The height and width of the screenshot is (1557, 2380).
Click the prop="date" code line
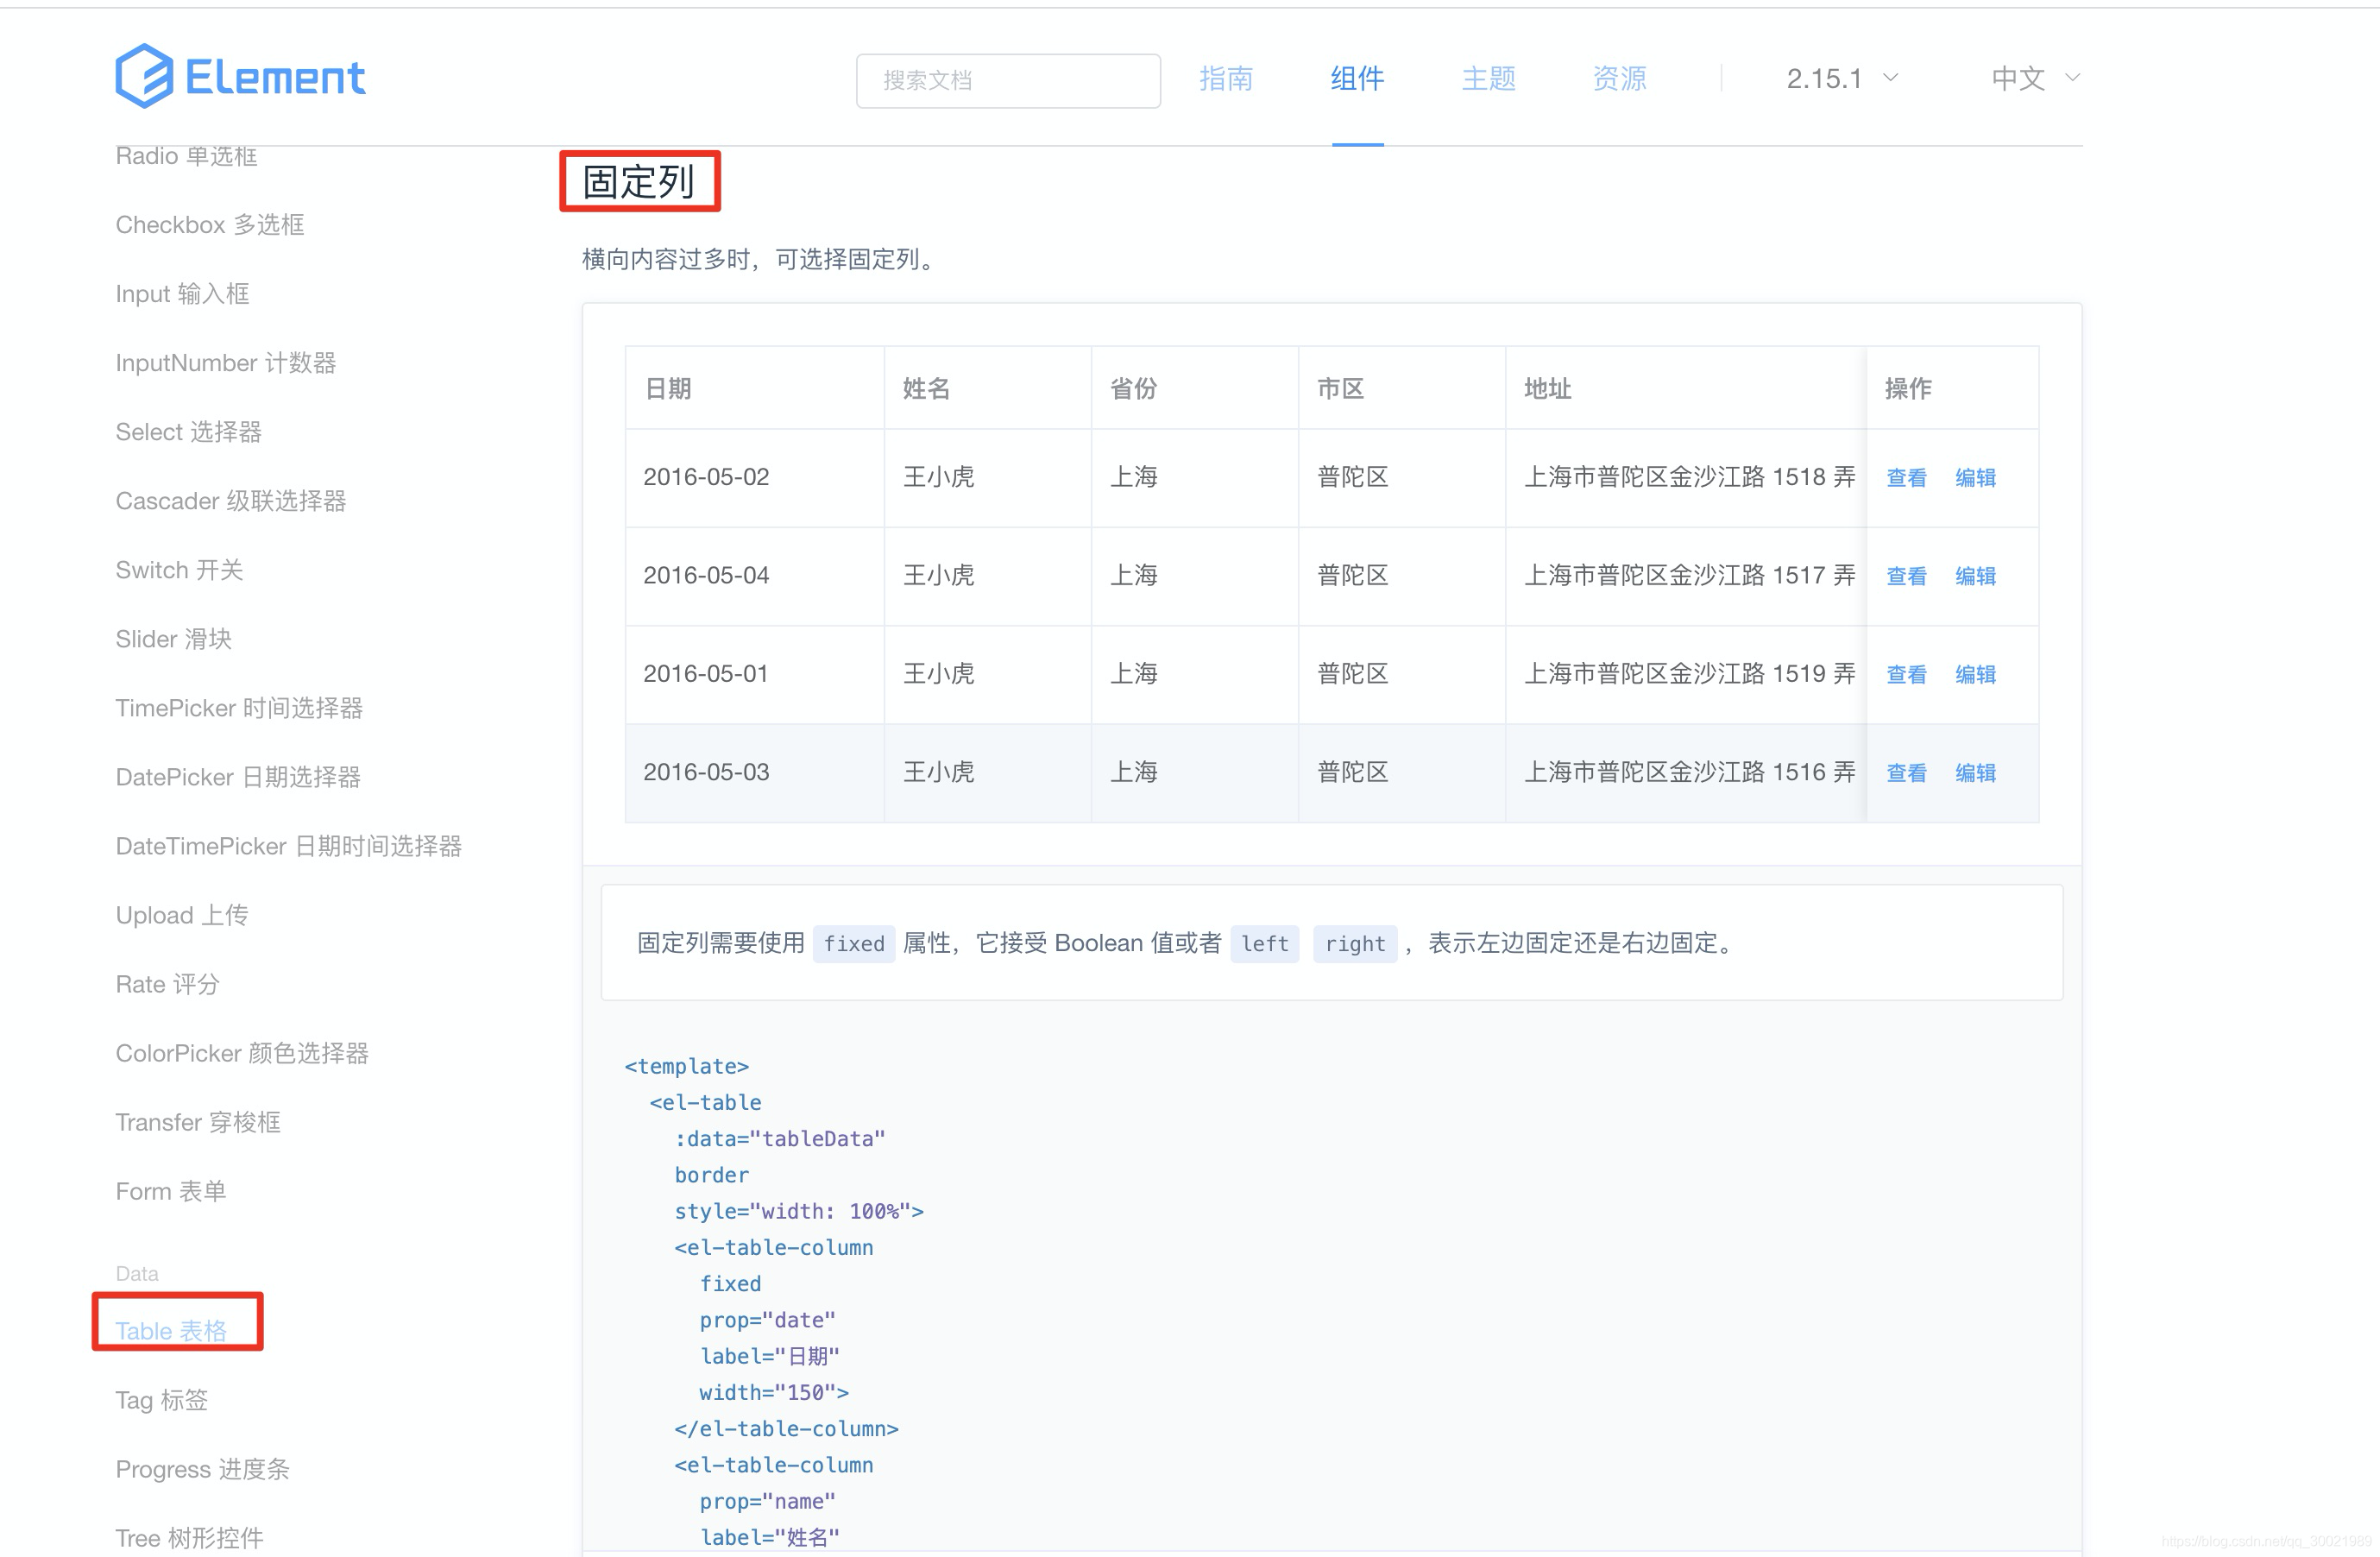point(767,1320)
